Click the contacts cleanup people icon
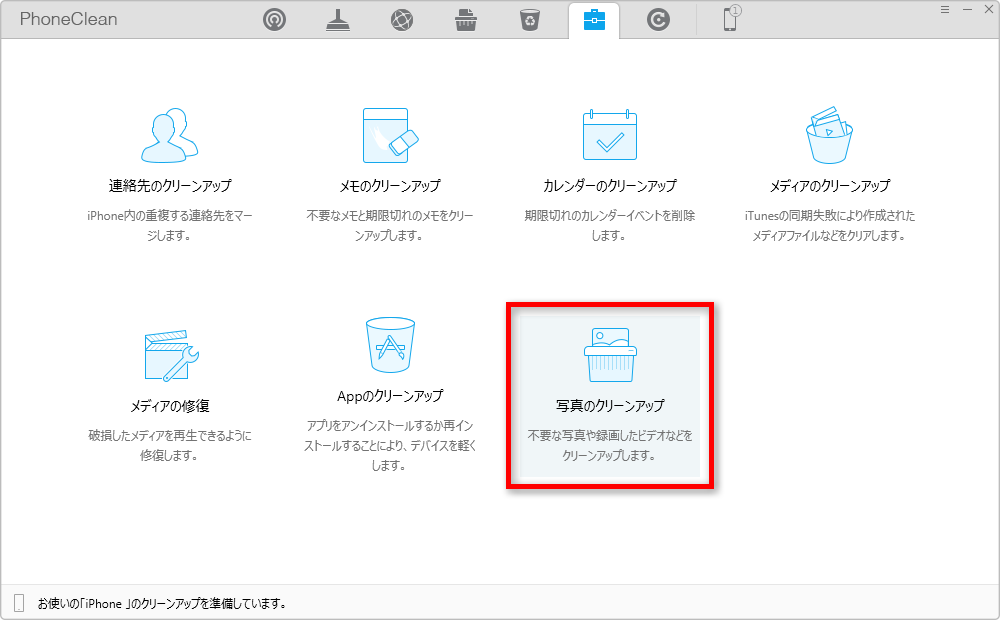The width and height of the screenshot is (1000, 620). 169,135
